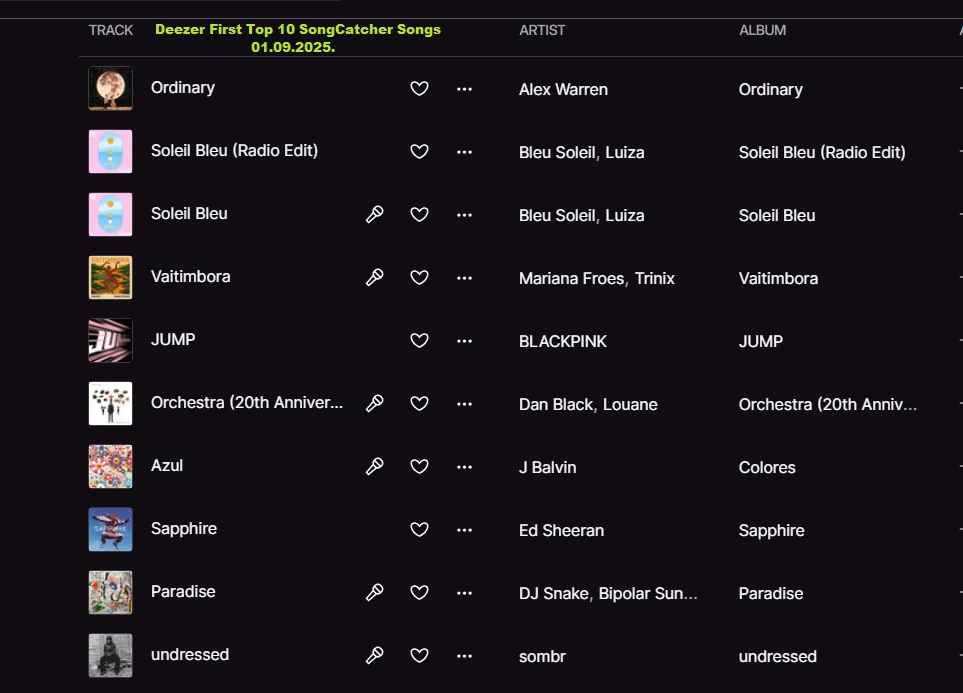This screenshot has height=693, width=963.
Task: Sort by the TRACK column header
Action: (111, 30)
